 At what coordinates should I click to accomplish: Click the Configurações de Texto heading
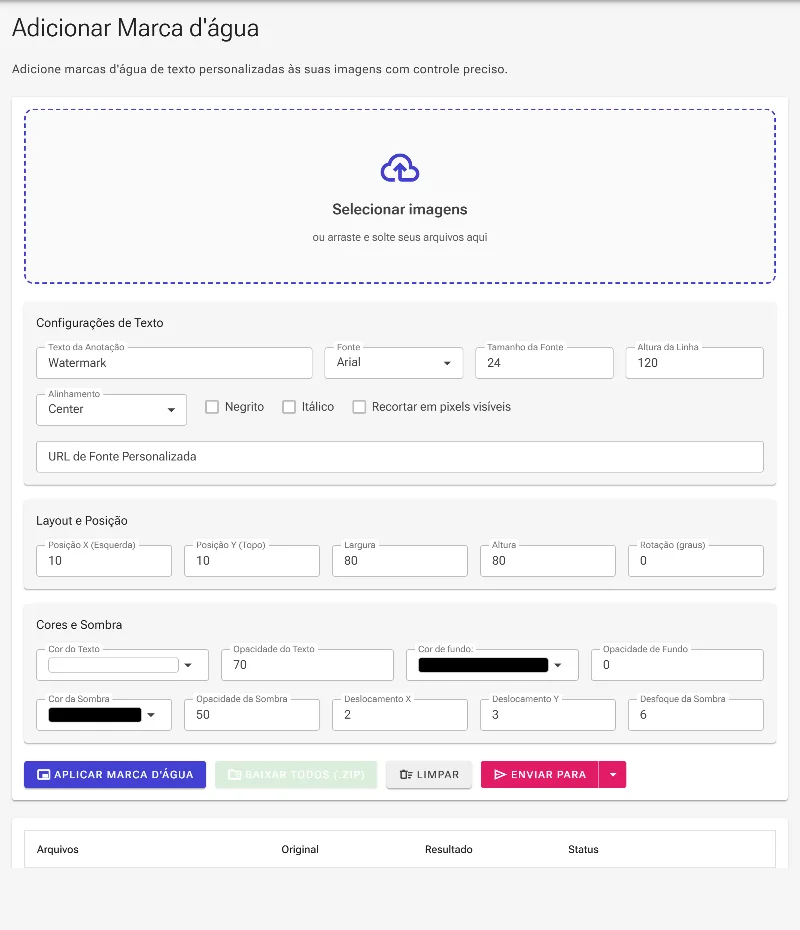[100, 323]
